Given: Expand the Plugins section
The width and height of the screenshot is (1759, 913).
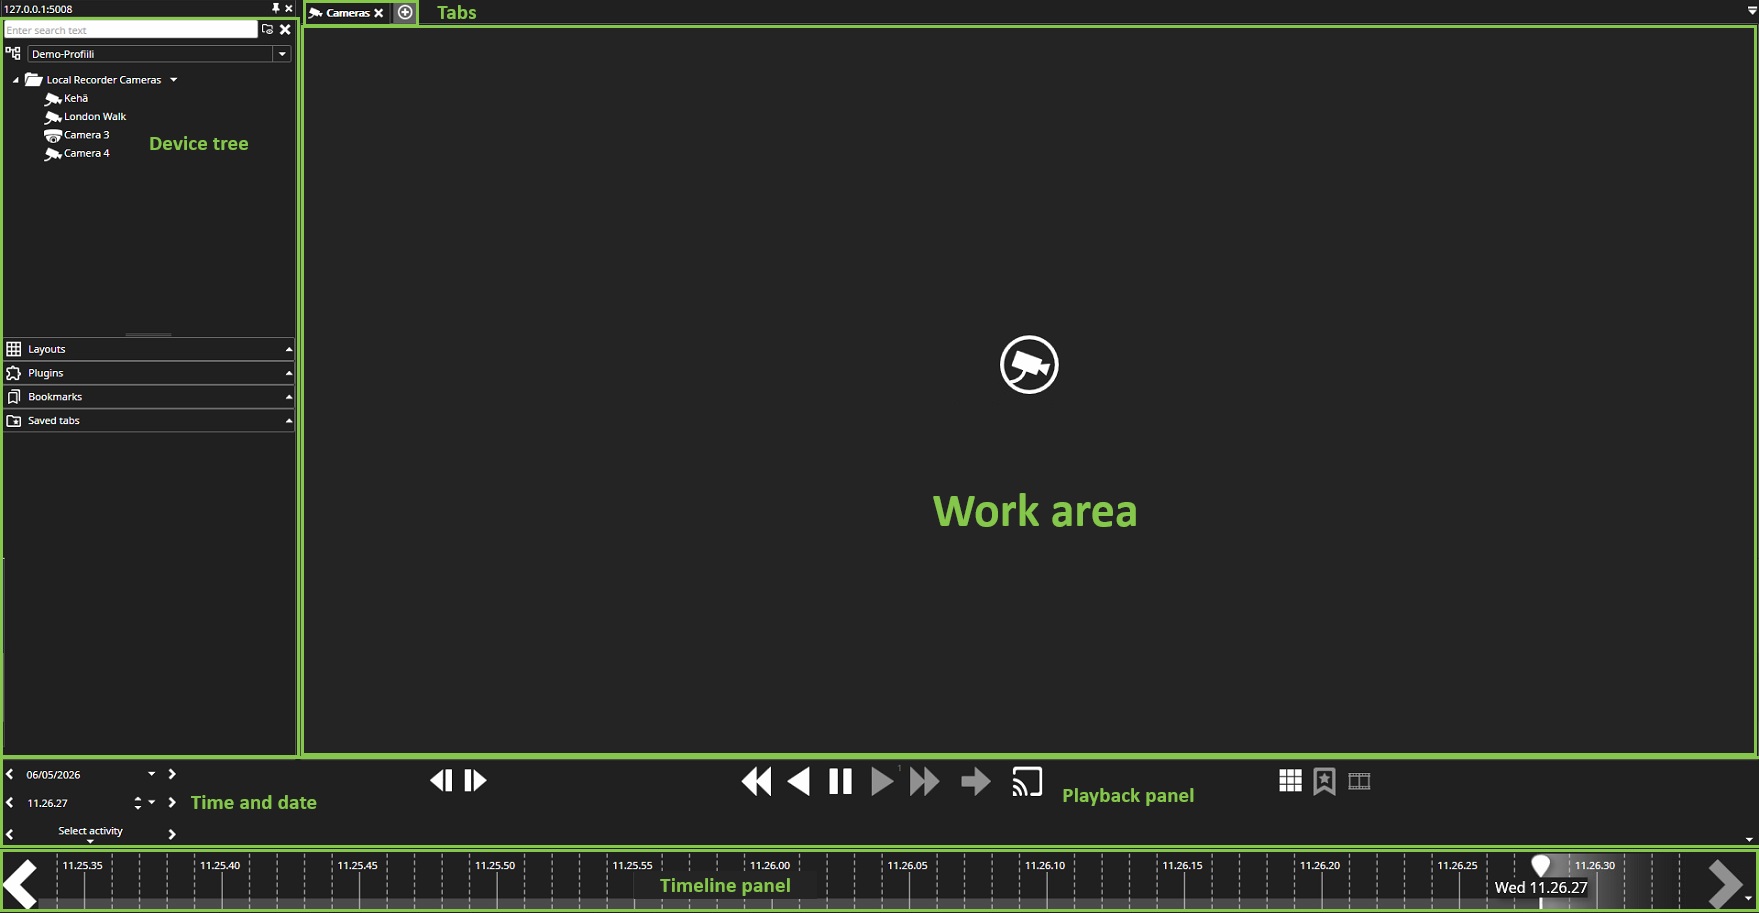Looking at the screenshot, I should coord(149,373).
